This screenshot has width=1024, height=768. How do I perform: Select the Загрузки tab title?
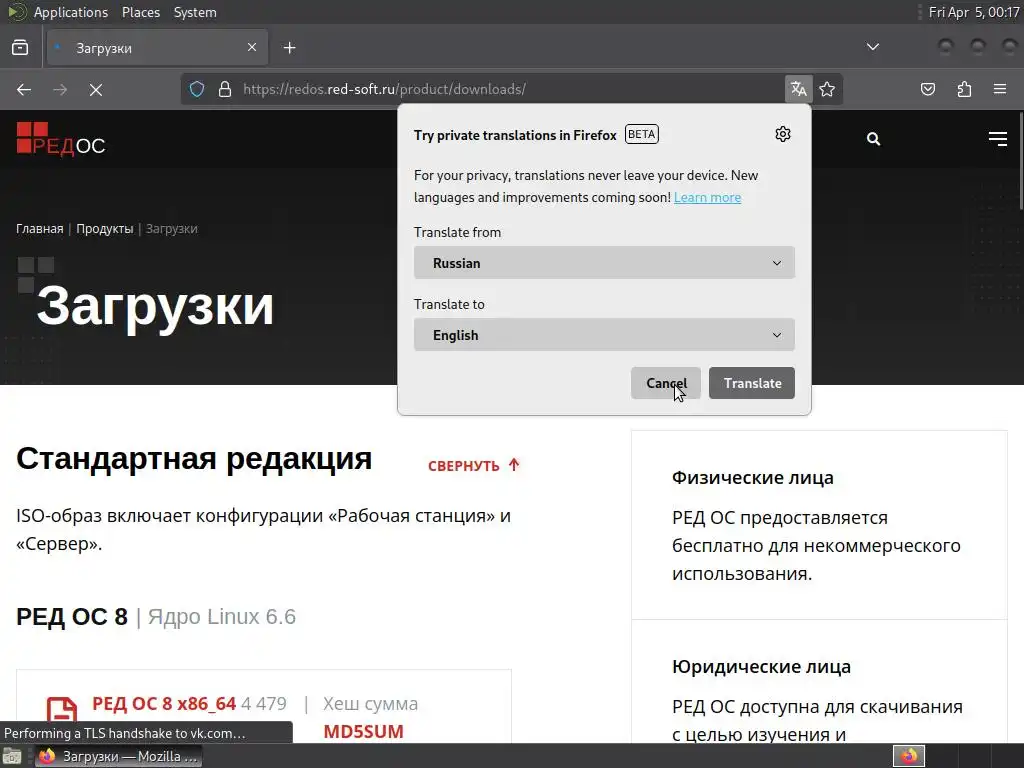104,48
